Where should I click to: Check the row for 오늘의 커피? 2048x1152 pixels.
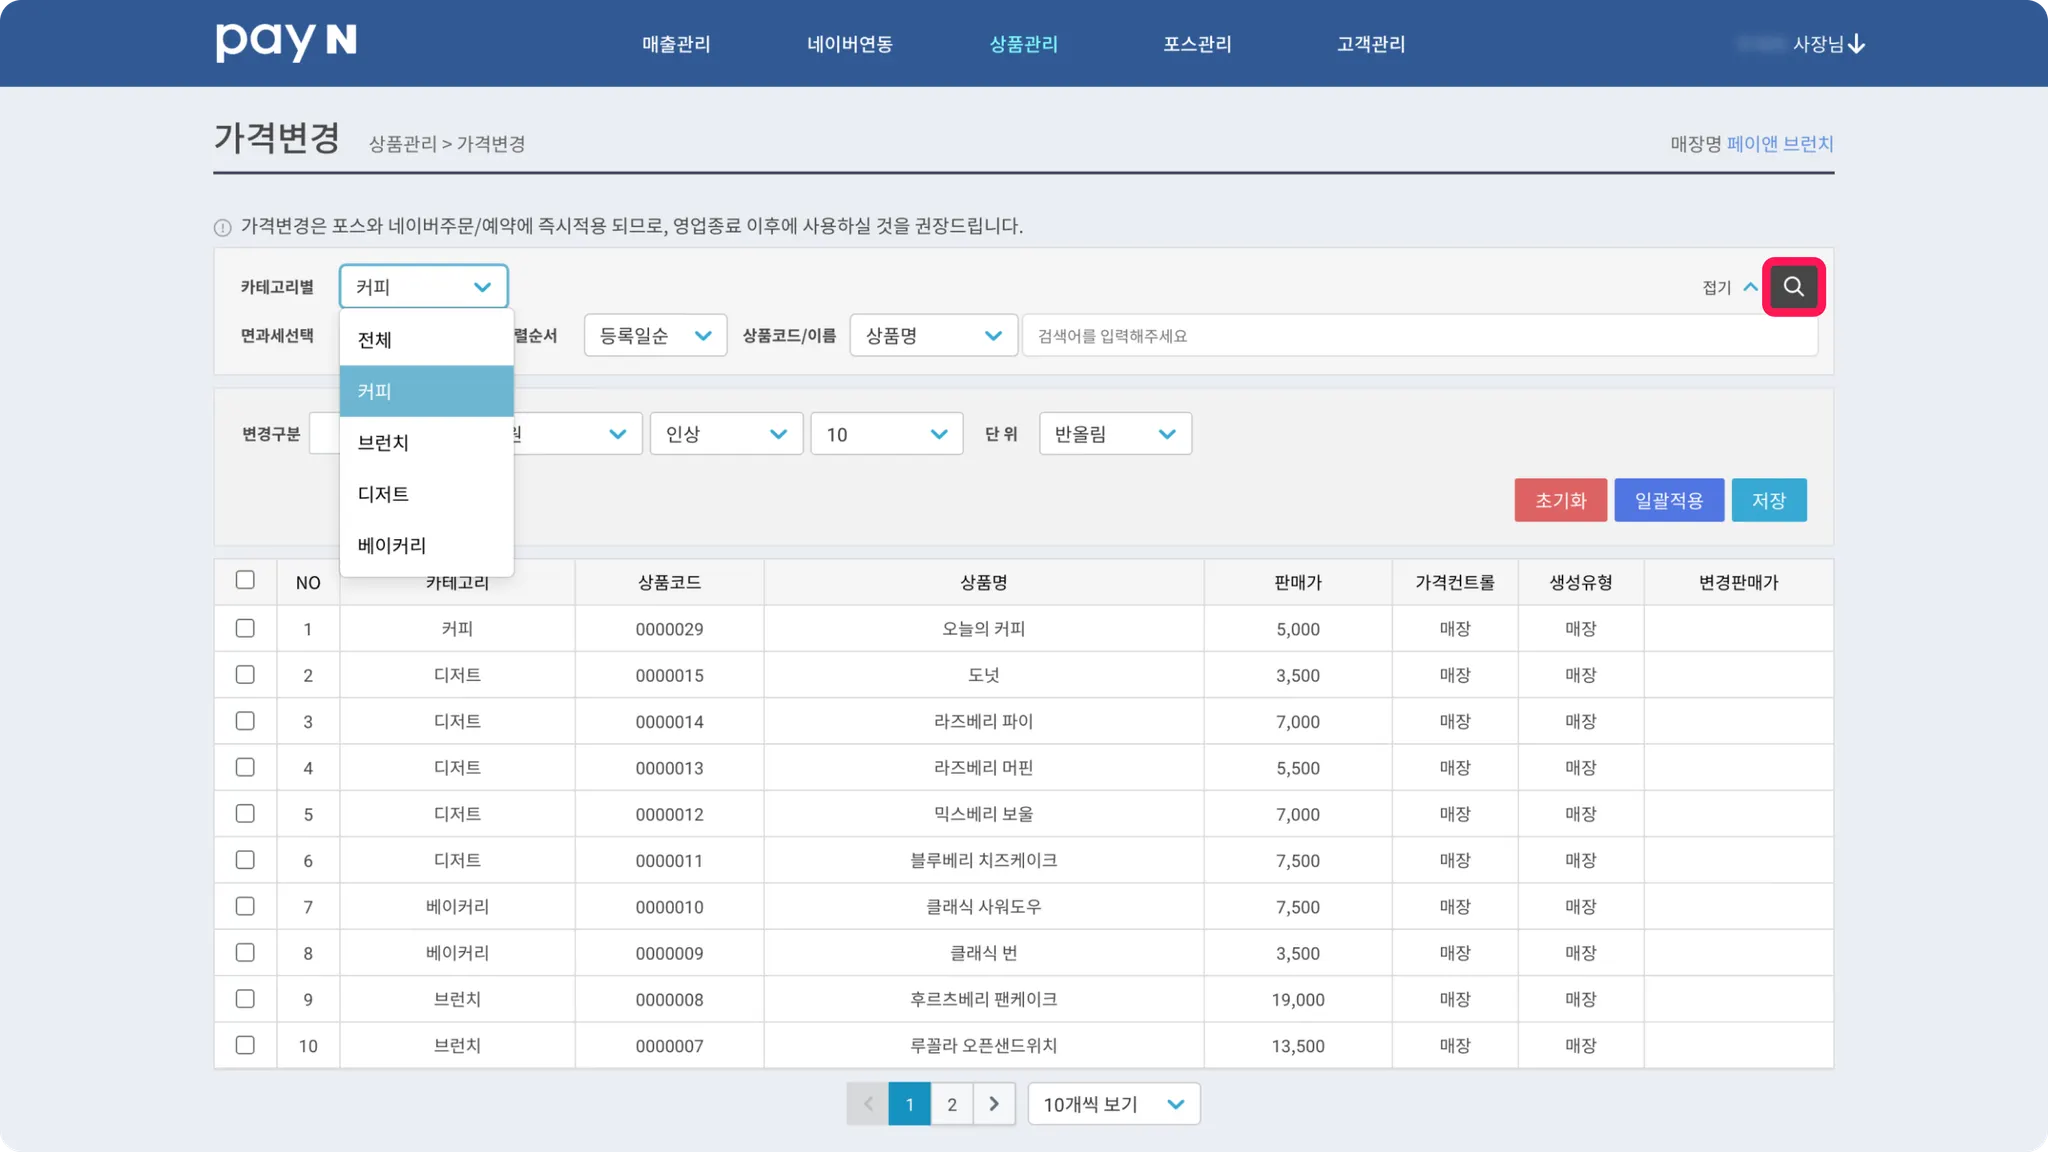pos(245,628)
